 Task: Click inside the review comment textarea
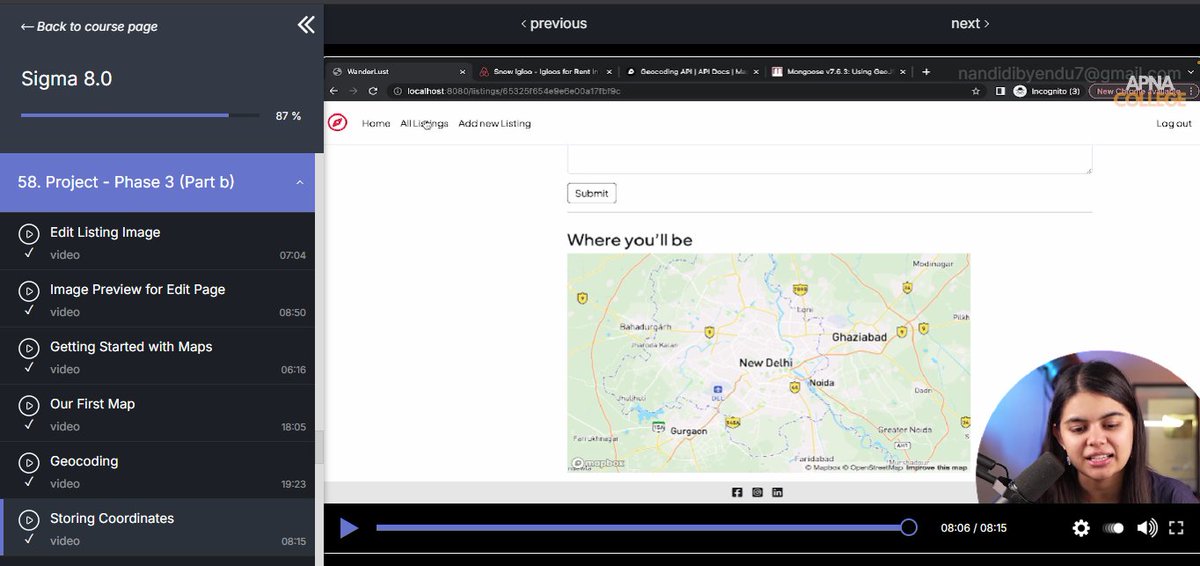[x=829, y=159]
